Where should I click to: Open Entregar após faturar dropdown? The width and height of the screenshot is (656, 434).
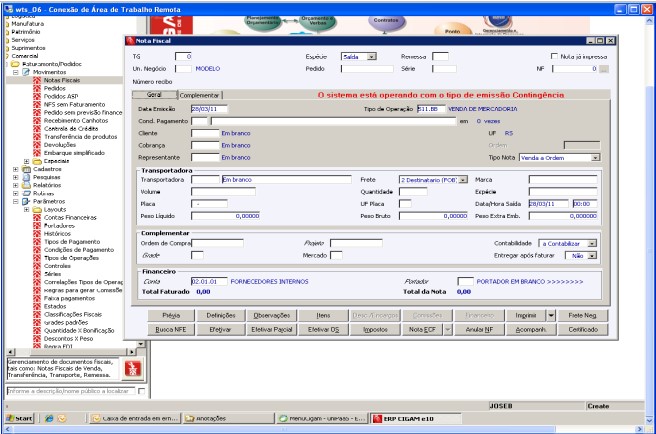tap(592, 256)
